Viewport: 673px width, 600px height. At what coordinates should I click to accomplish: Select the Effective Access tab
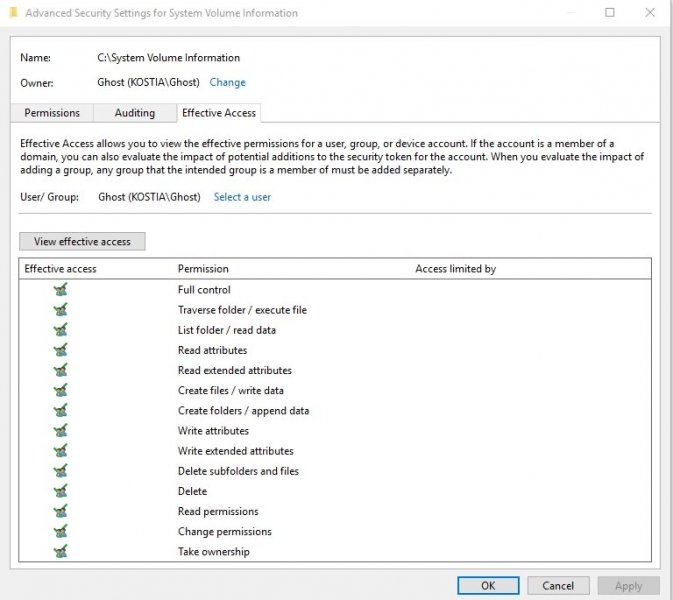pos(219,113)
